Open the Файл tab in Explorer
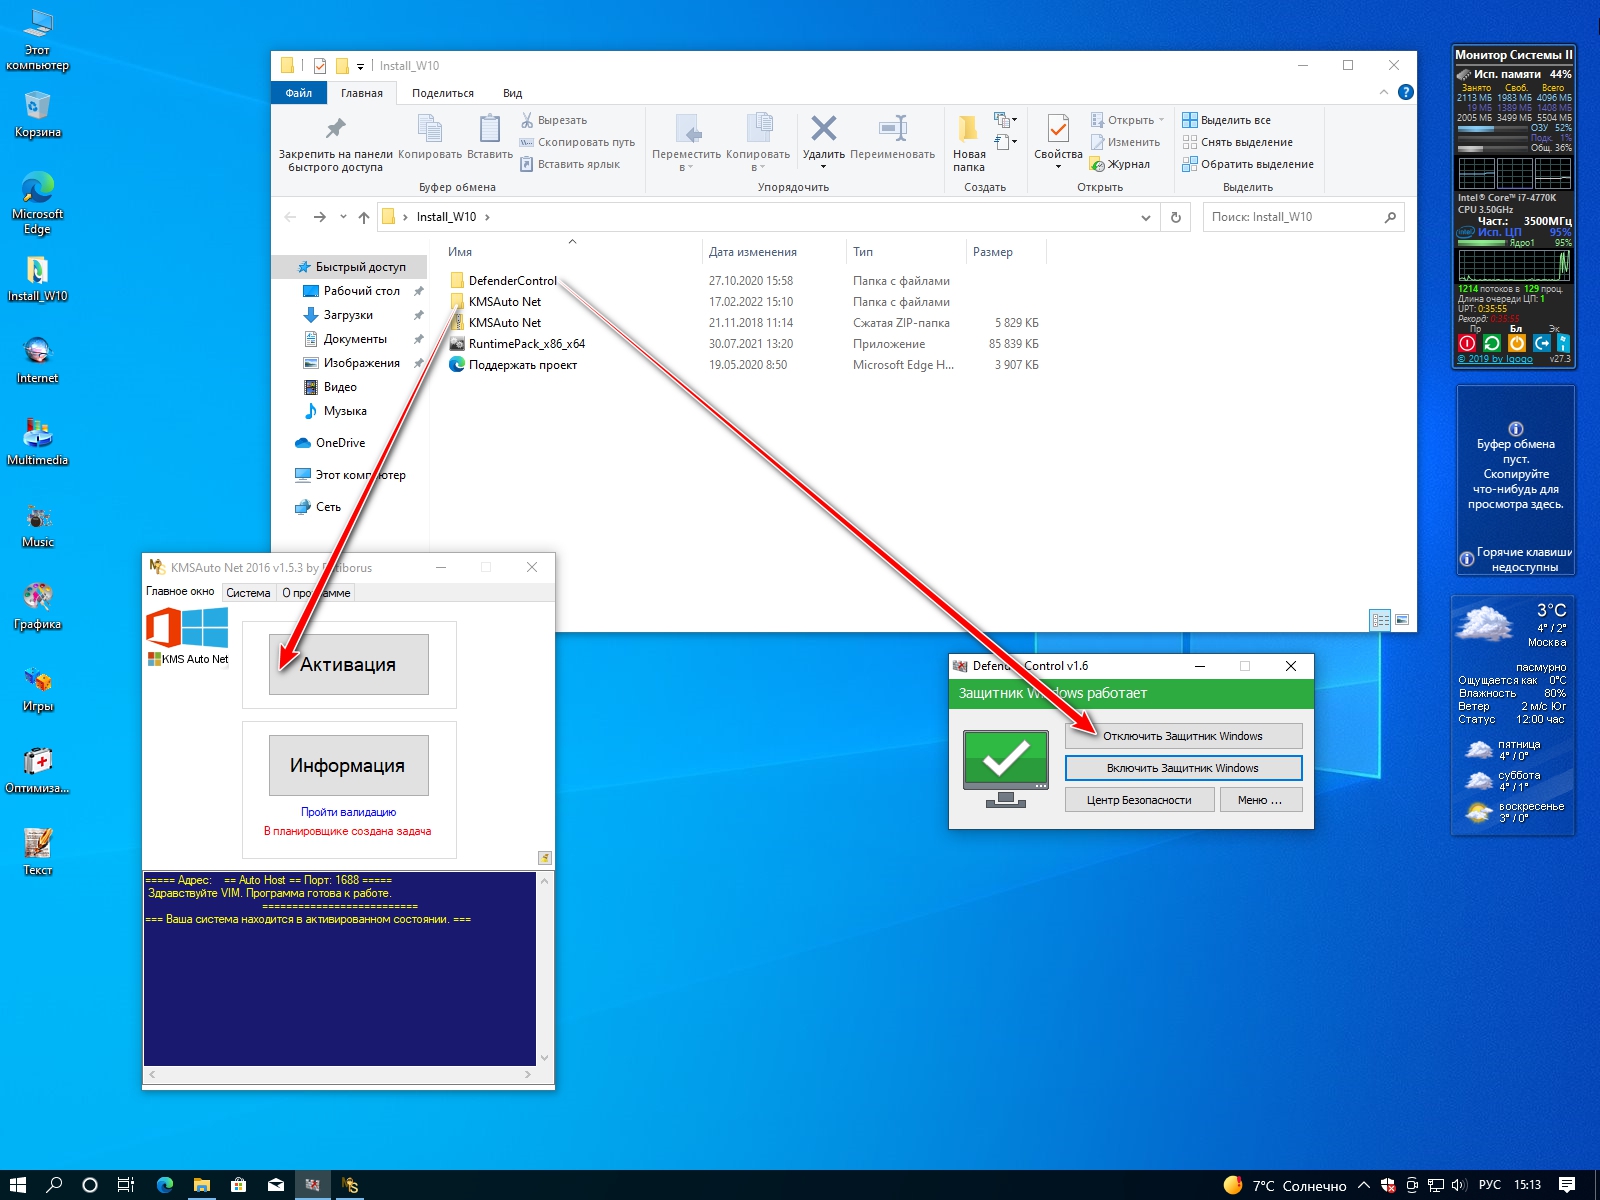 tap(299, 93)
